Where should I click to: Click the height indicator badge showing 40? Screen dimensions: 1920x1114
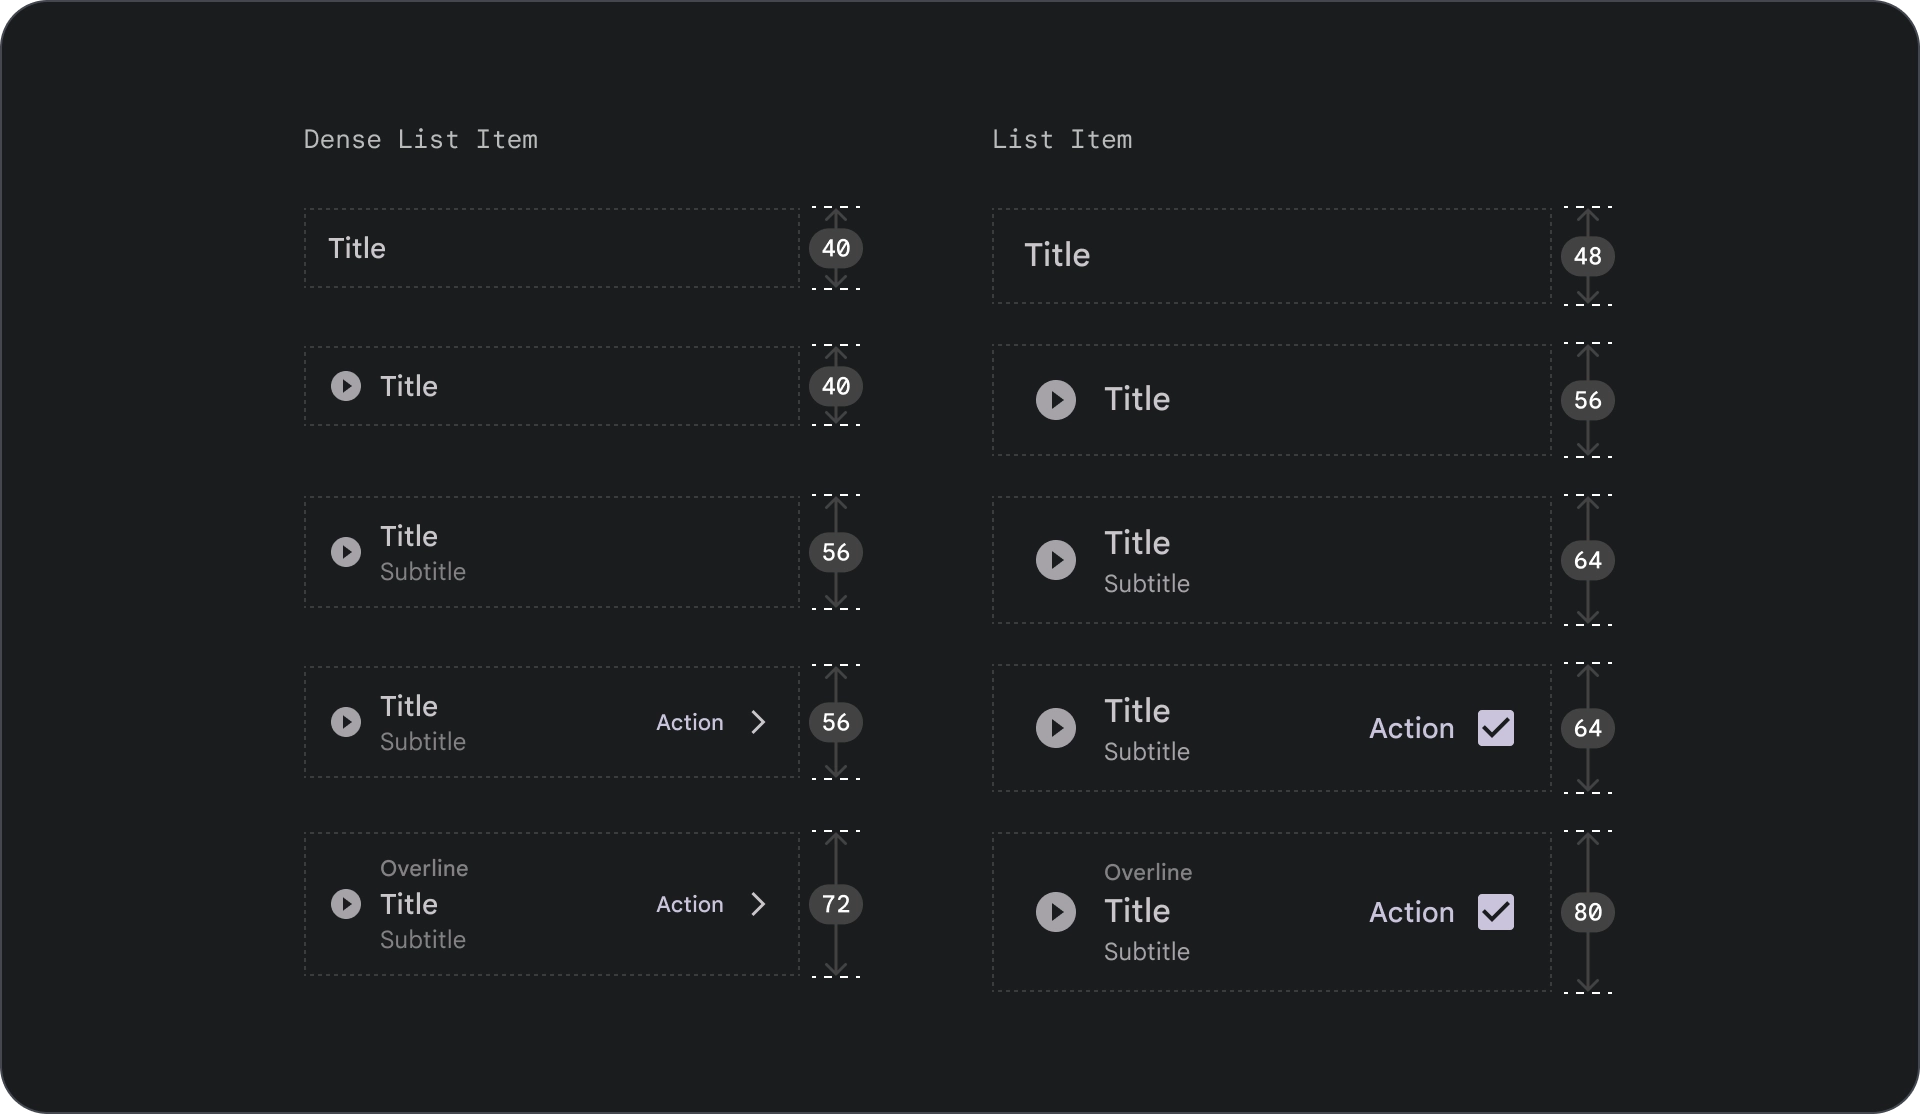tap(833, 248)
